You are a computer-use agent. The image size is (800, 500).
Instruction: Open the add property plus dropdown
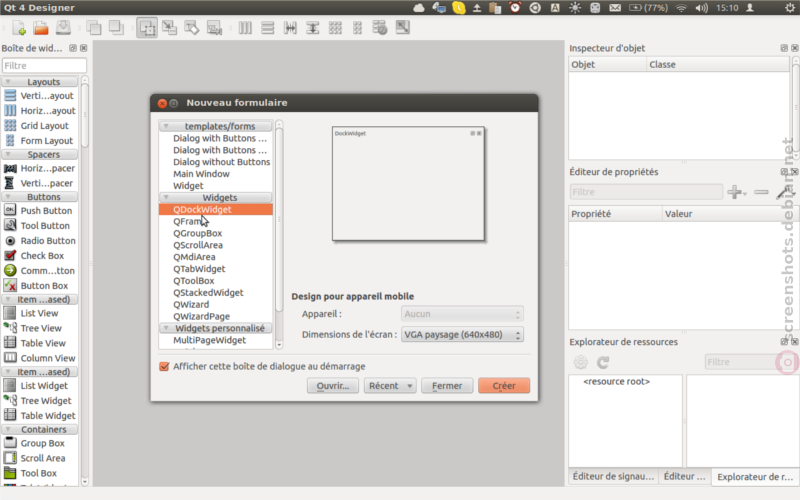[x=737, y=192]
